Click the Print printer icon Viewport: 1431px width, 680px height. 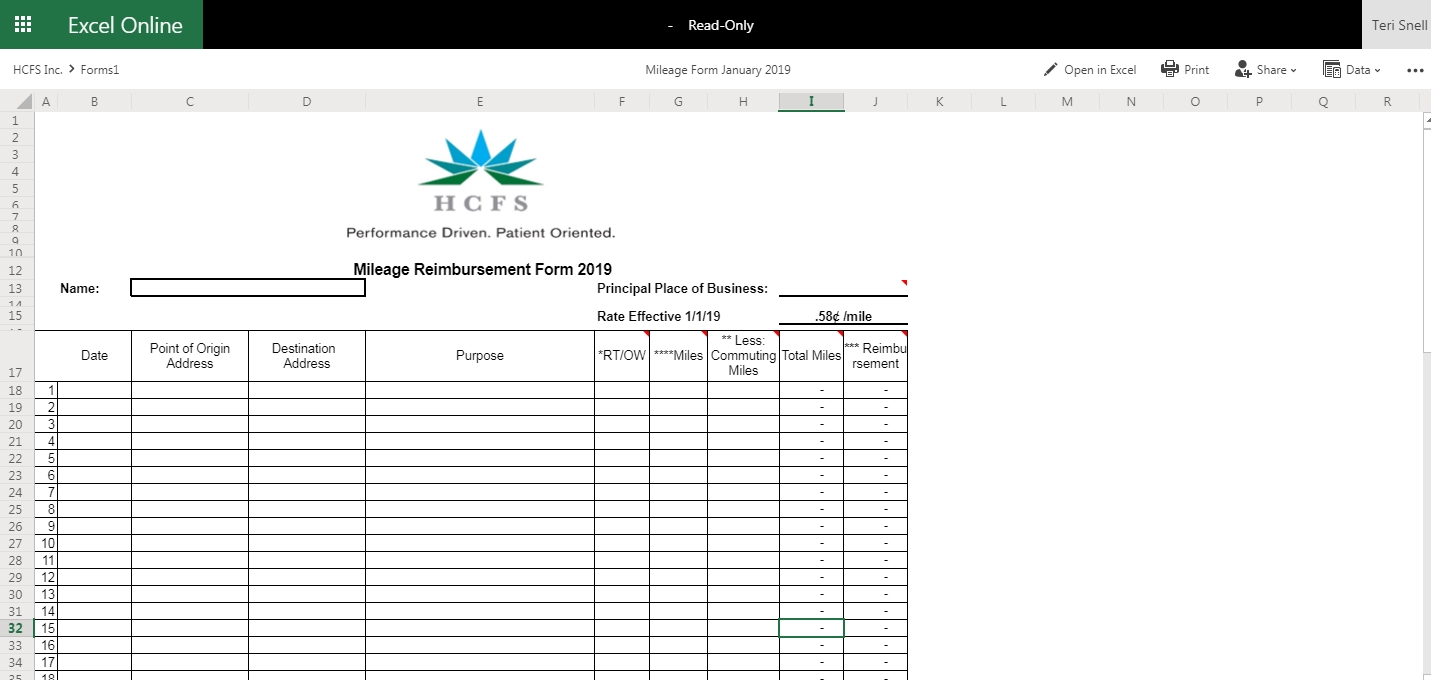(x=1169, y=69)
